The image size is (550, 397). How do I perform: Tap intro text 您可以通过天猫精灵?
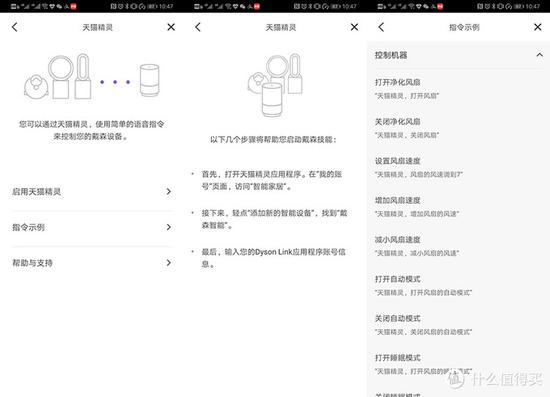coord(91,130)
